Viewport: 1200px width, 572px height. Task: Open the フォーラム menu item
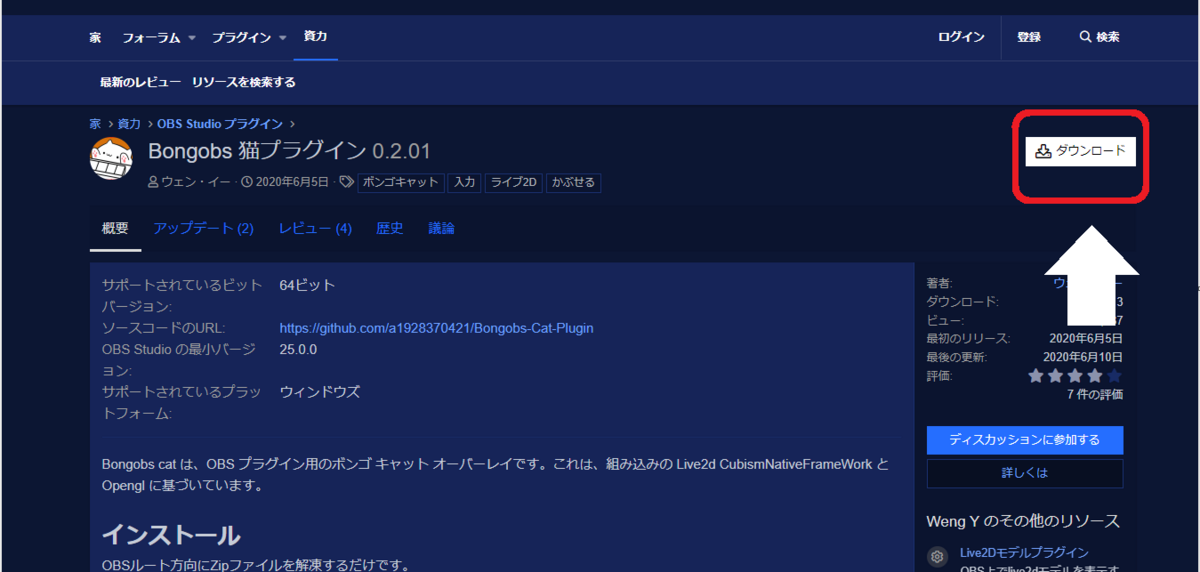[x=151, y=37]
